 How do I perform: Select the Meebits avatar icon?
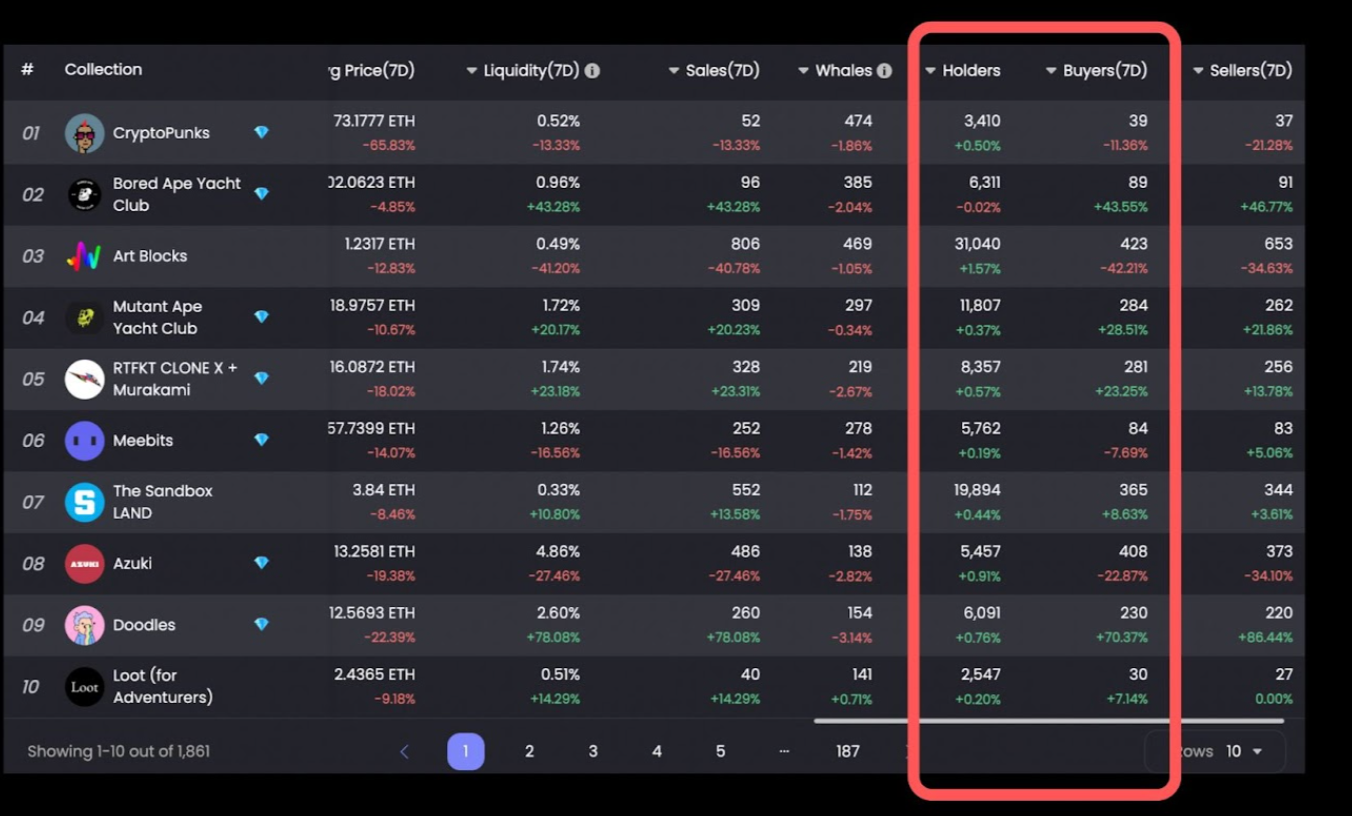[85, 440]
